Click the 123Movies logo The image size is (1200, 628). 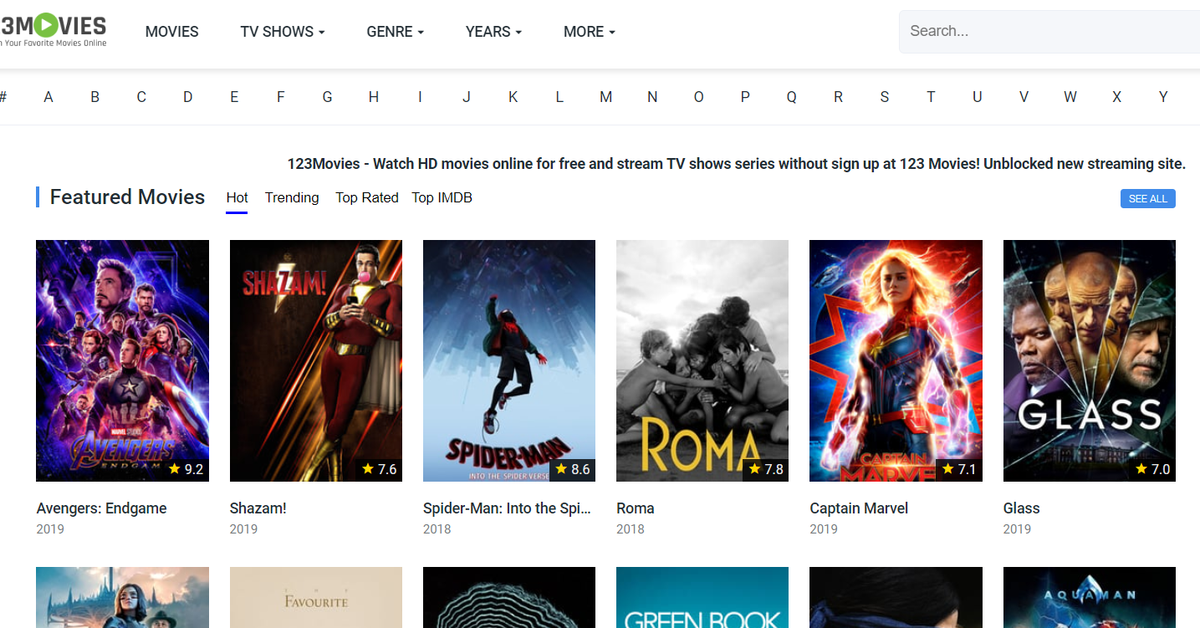(x=53, y=30)
